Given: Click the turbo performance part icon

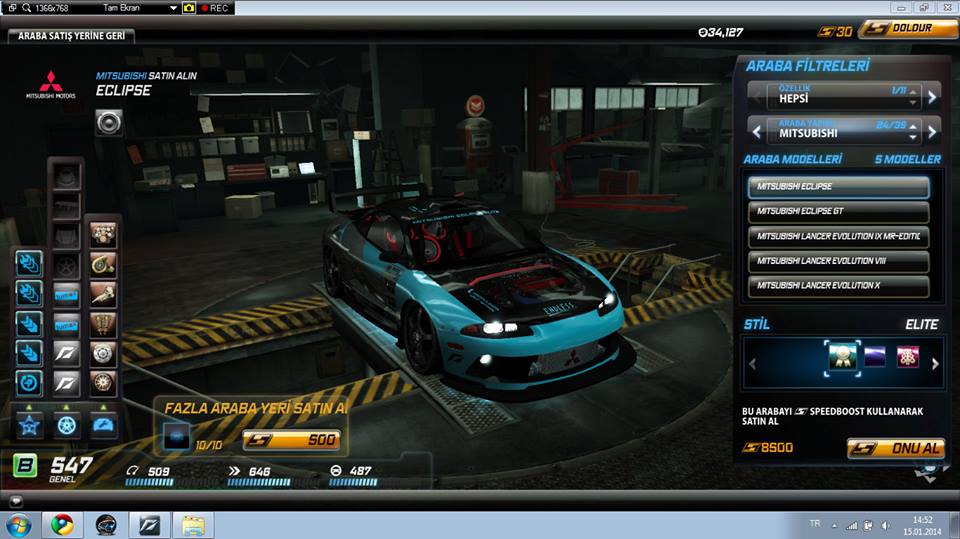Looking at the screenshot, I should [103, 264].
